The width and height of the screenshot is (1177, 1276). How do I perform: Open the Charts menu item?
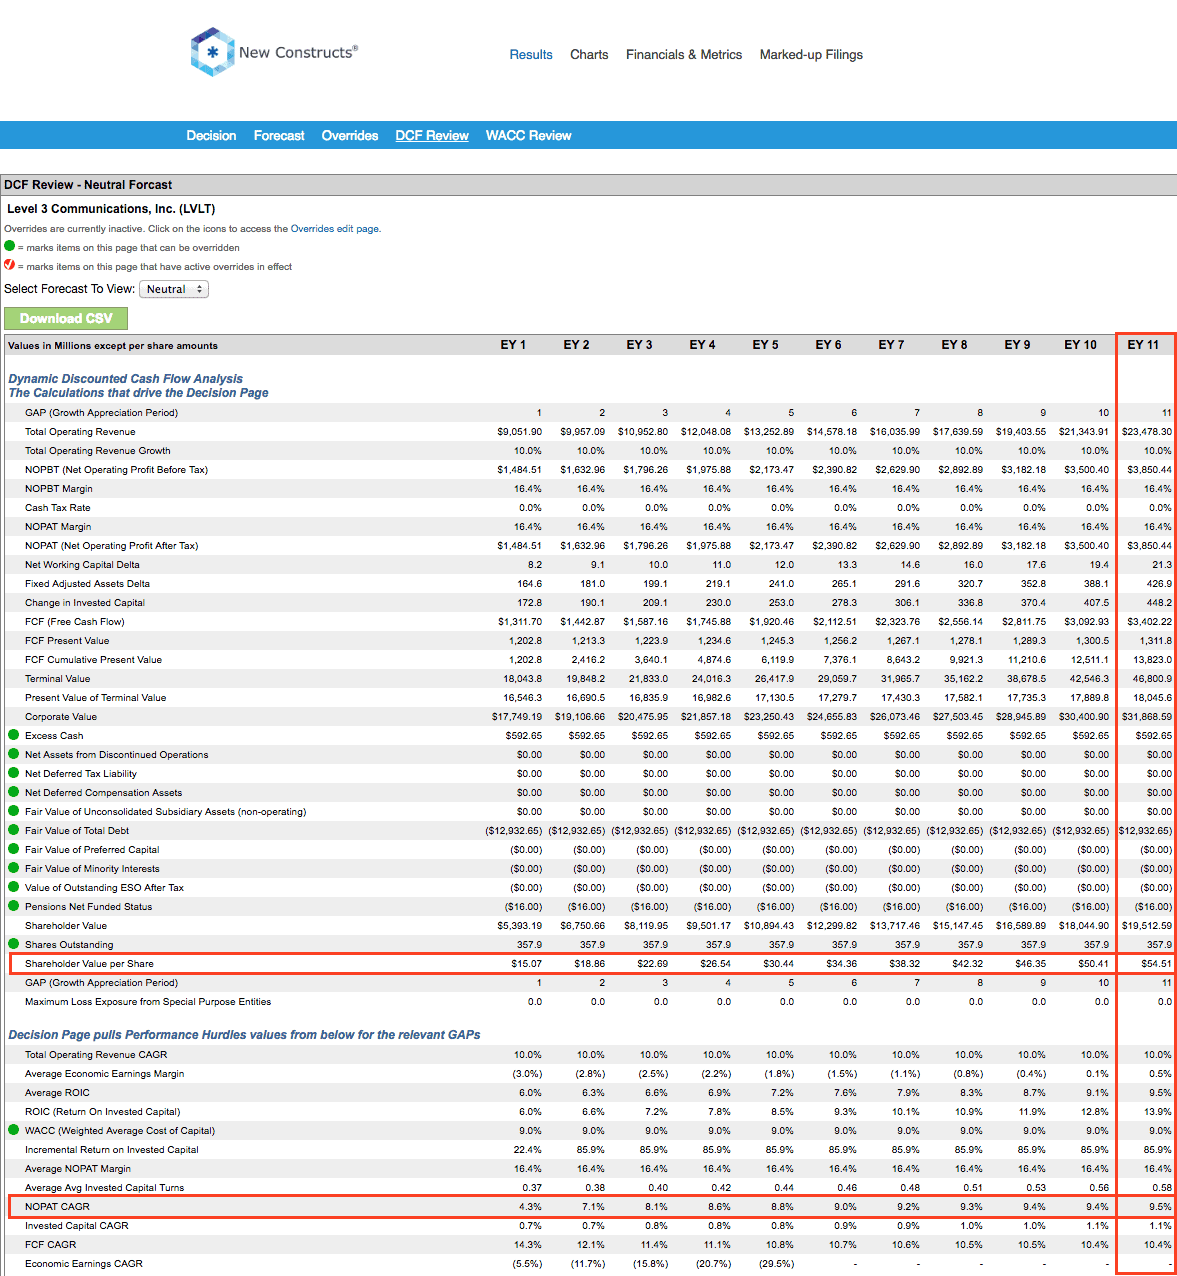point(589,55)
